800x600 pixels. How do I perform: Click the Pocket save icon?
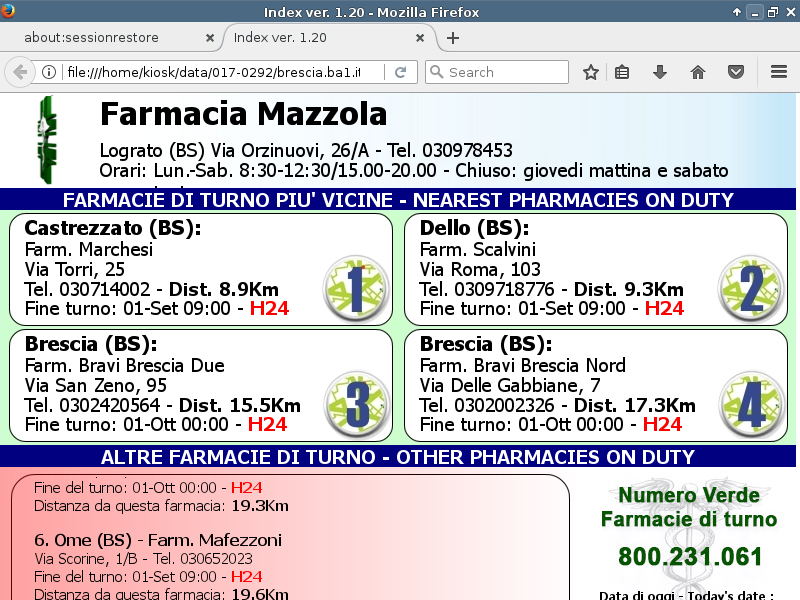pos(736,72)
